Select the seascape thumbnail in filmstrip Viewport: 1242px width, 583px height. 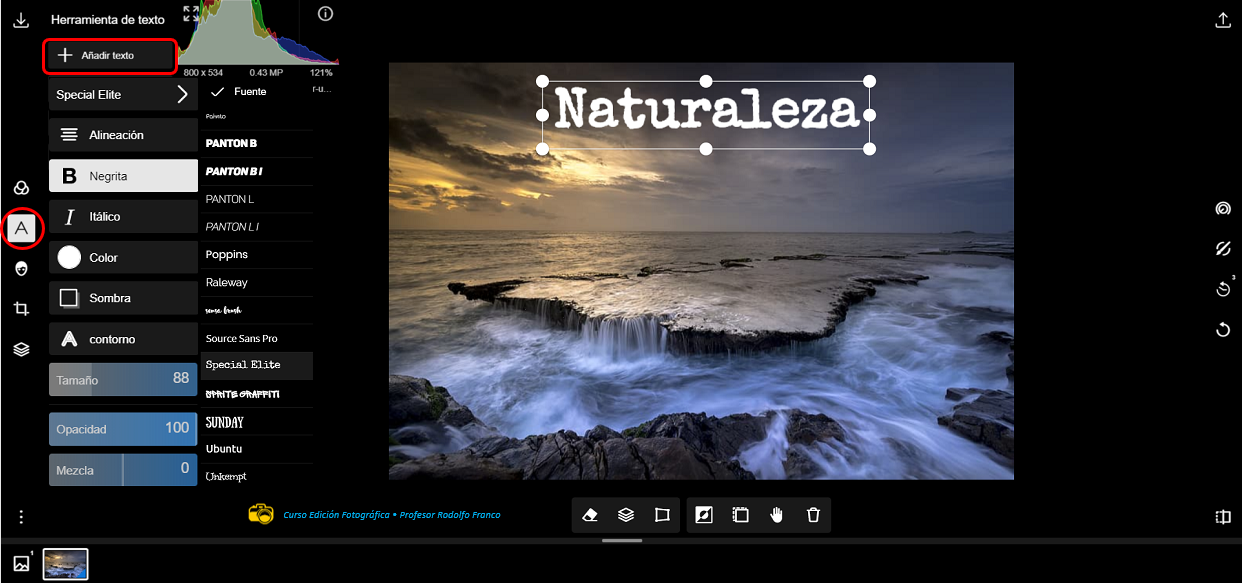(65, 564)
